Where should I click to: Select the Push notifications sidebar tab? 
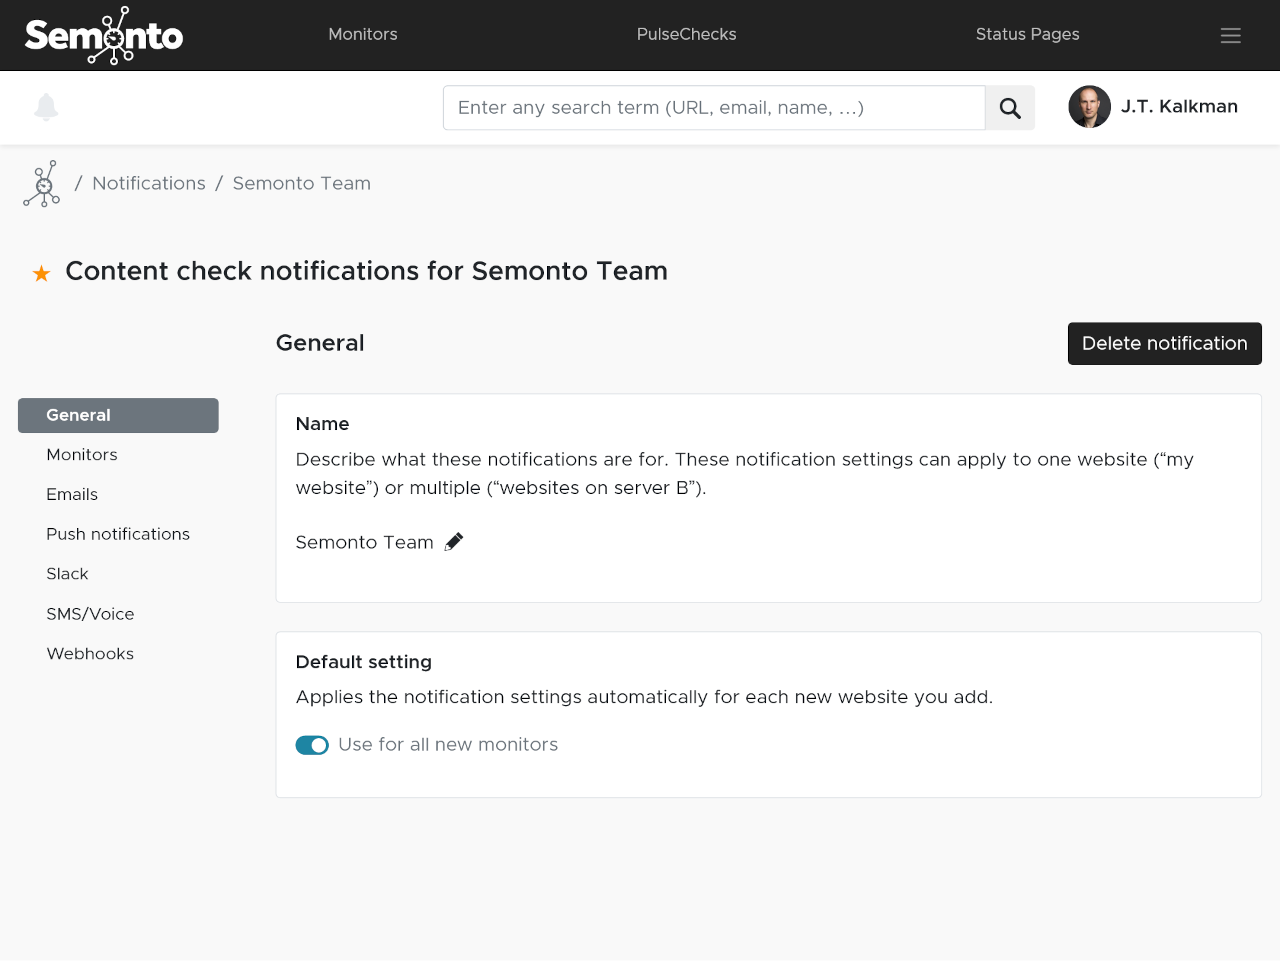click(x=118, y=534)
